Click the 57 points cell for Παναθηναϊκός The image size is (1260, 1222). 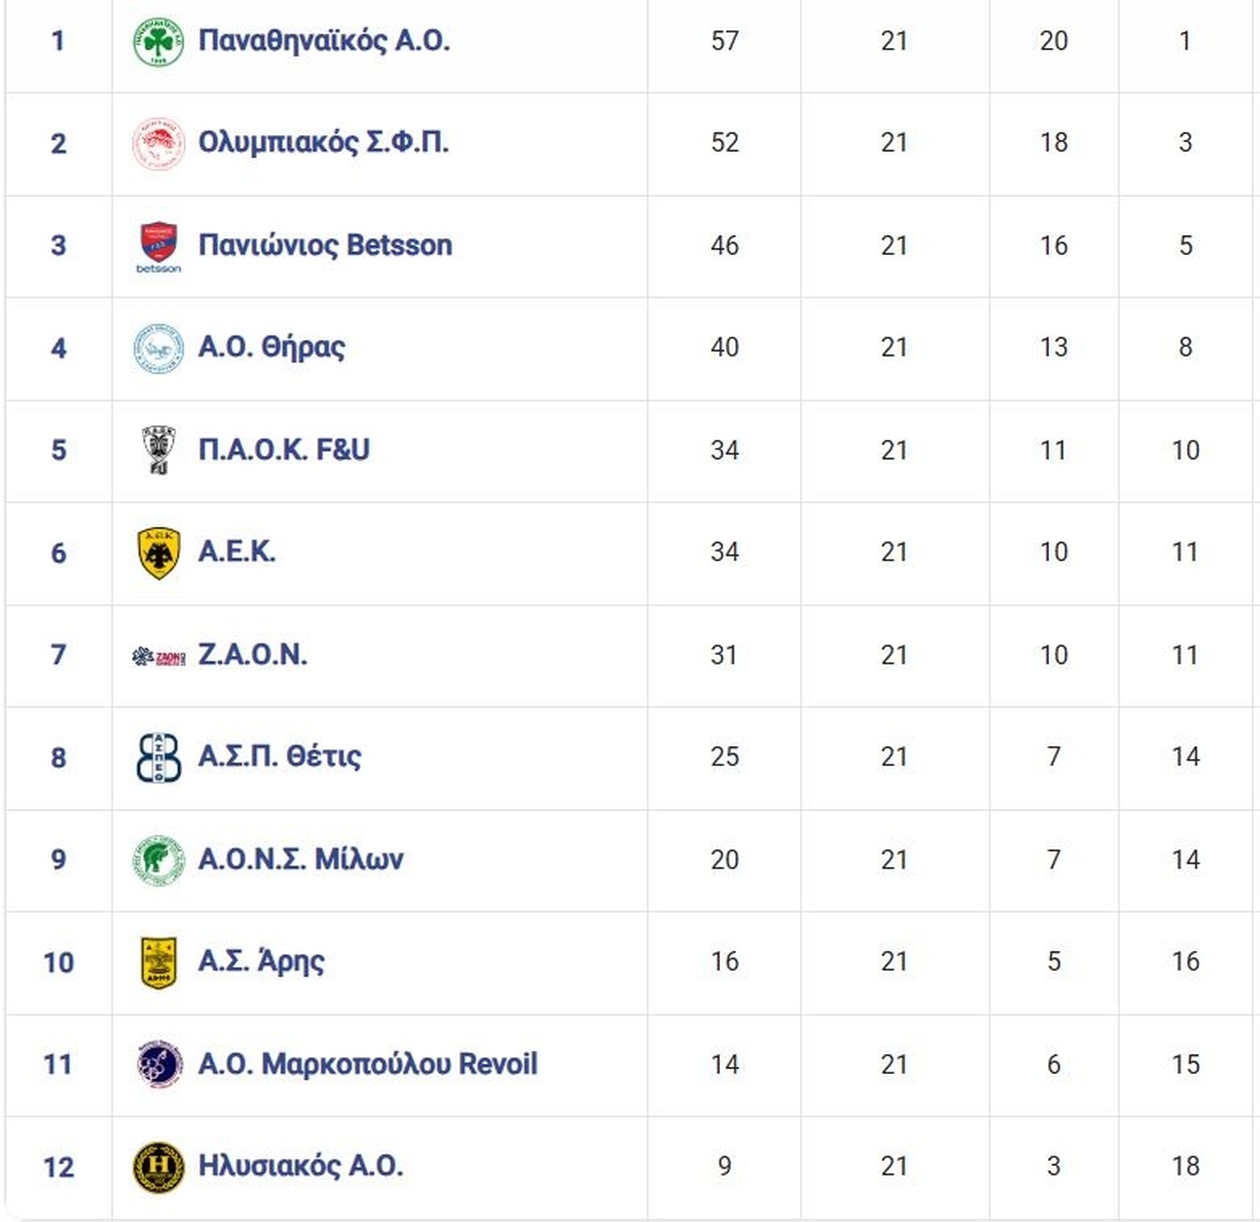(724, 41)
